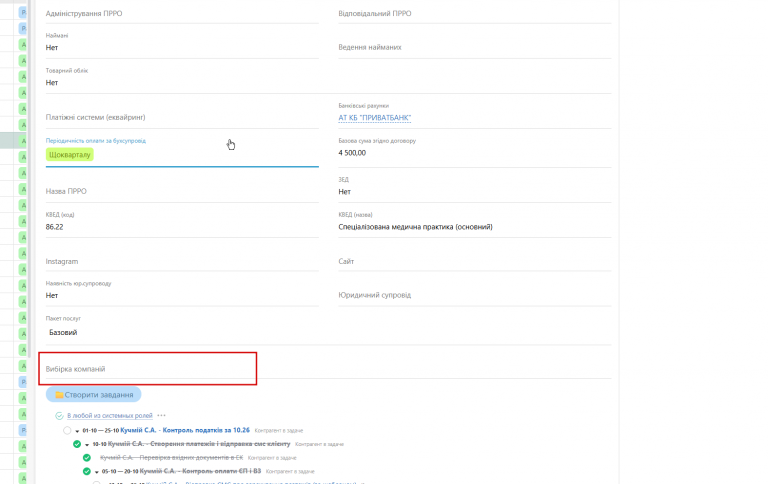Open the В любой из системных ролей link
This screenshot has width=768, height=484.
pyautogui.click(x=110, y=415)
